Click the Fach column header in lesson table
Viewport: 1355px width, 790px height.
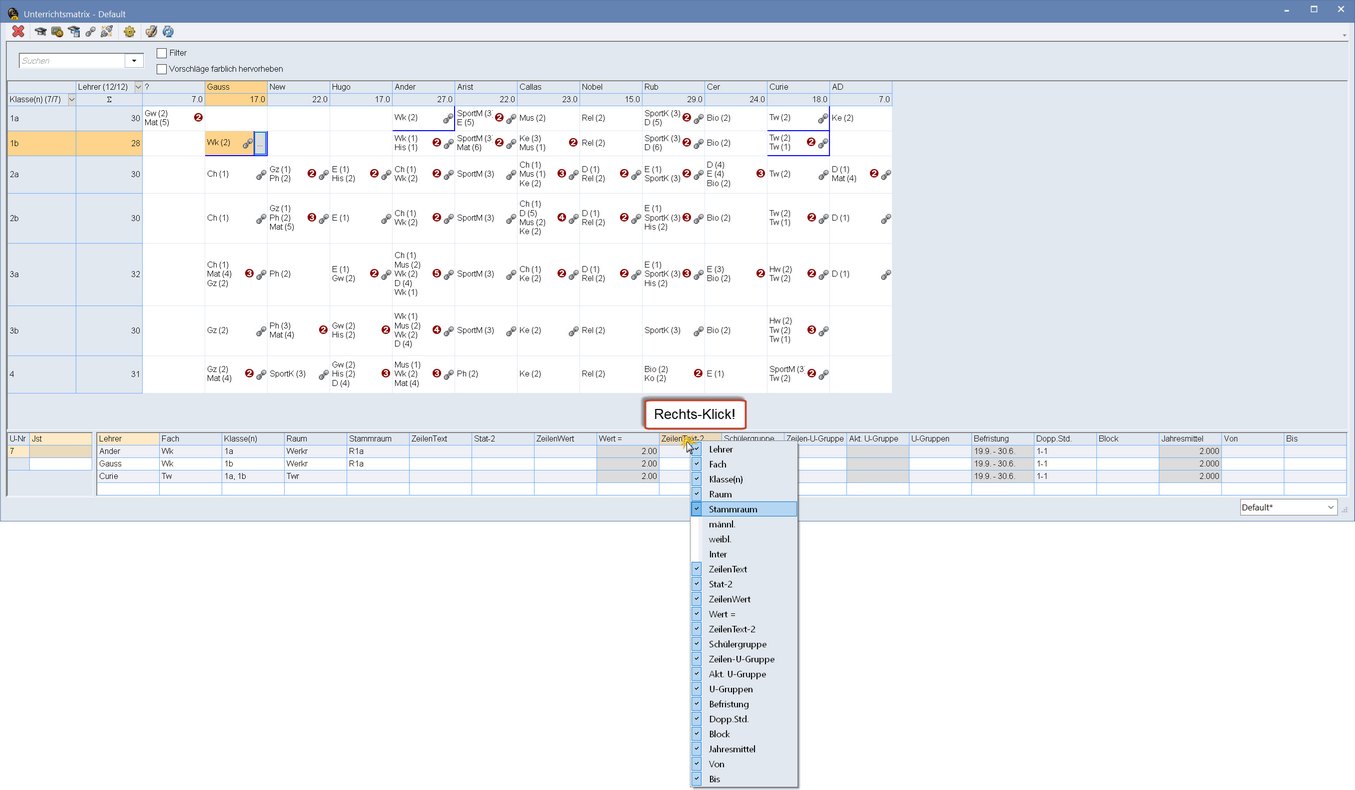[x=190, y=439]
